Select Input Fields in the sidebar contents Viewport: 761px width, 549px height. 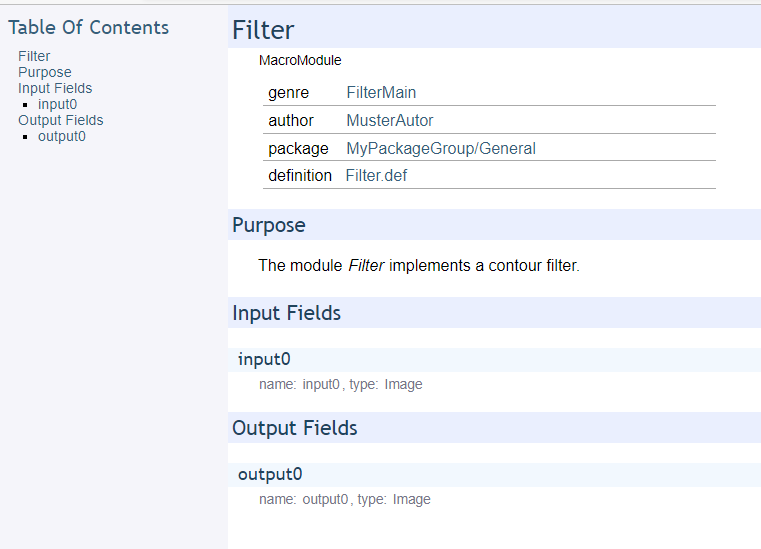tap(55, 88)
